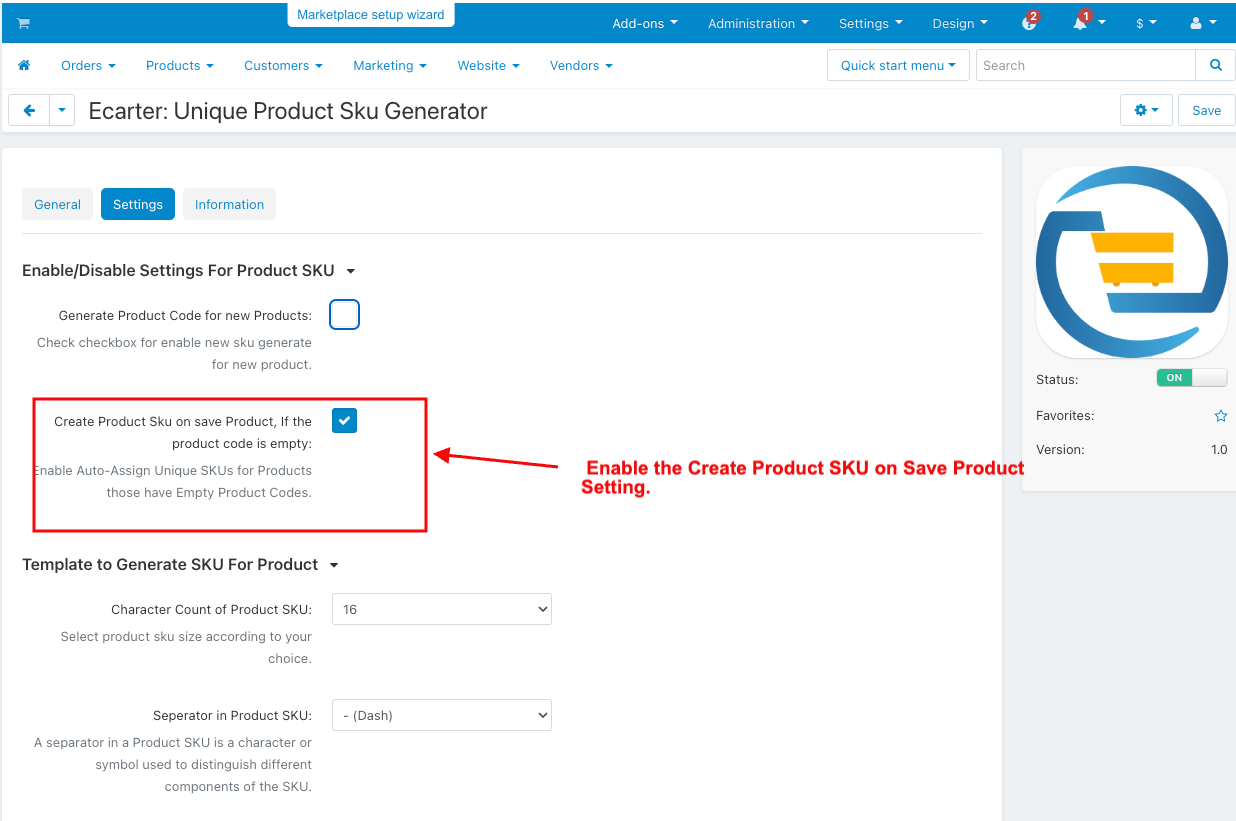Click the Character Count of Product SKU label

click(211, 609)
